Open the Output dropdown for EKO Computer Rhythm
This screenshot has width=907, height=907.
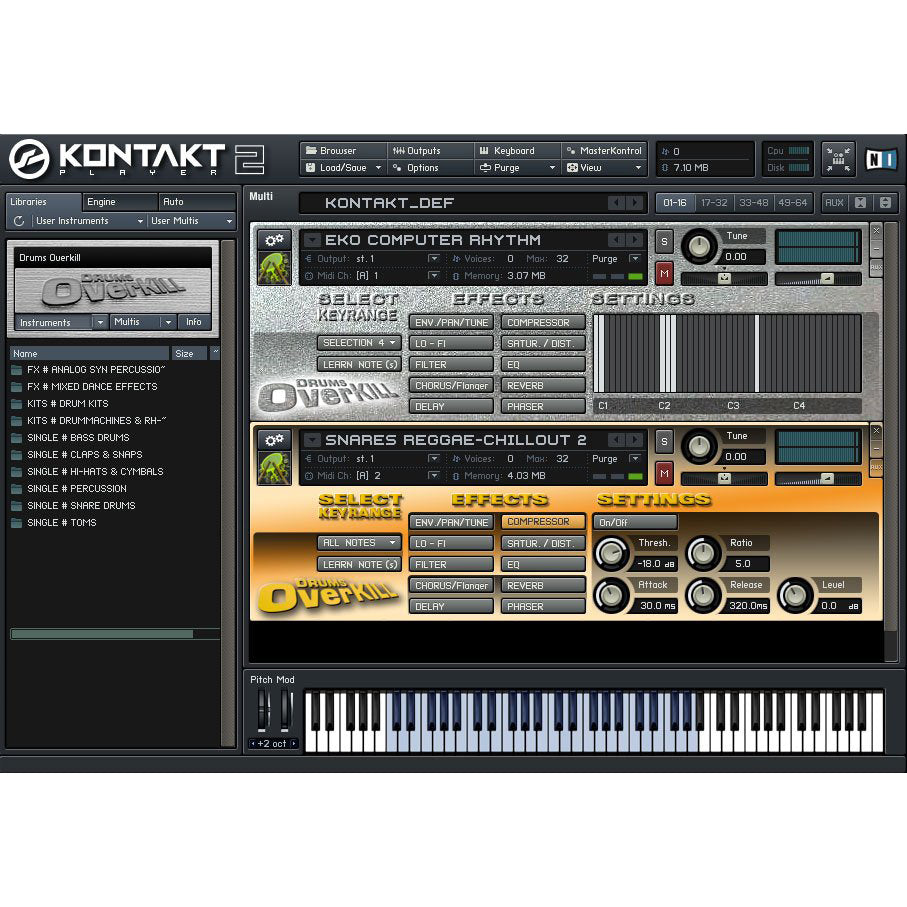tap(433, 258)
